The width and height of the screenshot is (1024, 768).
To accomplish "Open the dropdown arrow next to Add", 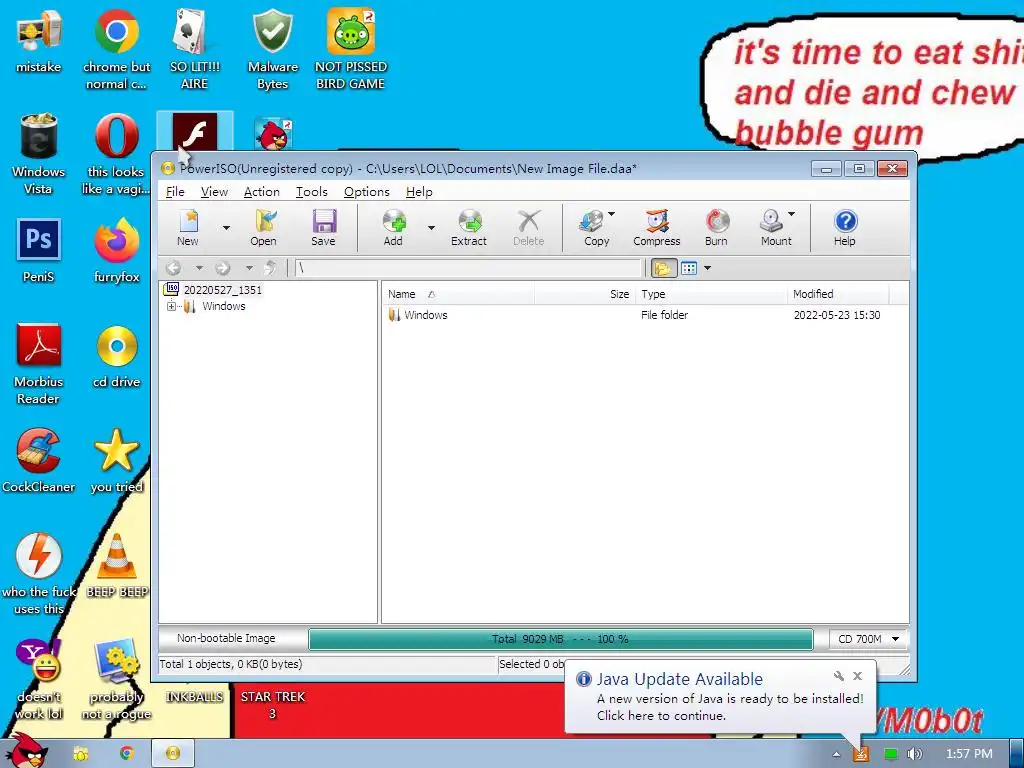I will (431, 228).
